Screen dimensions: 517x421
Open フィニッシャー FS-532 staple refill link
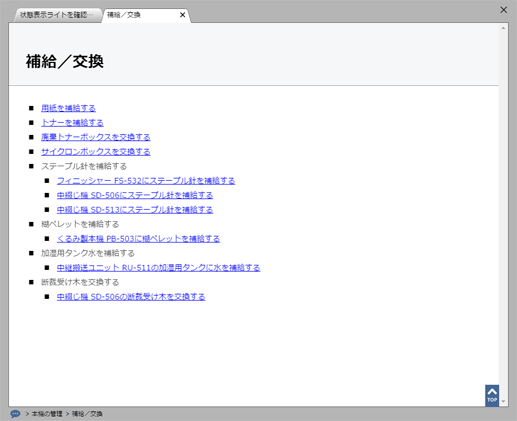tap(146, 181)
